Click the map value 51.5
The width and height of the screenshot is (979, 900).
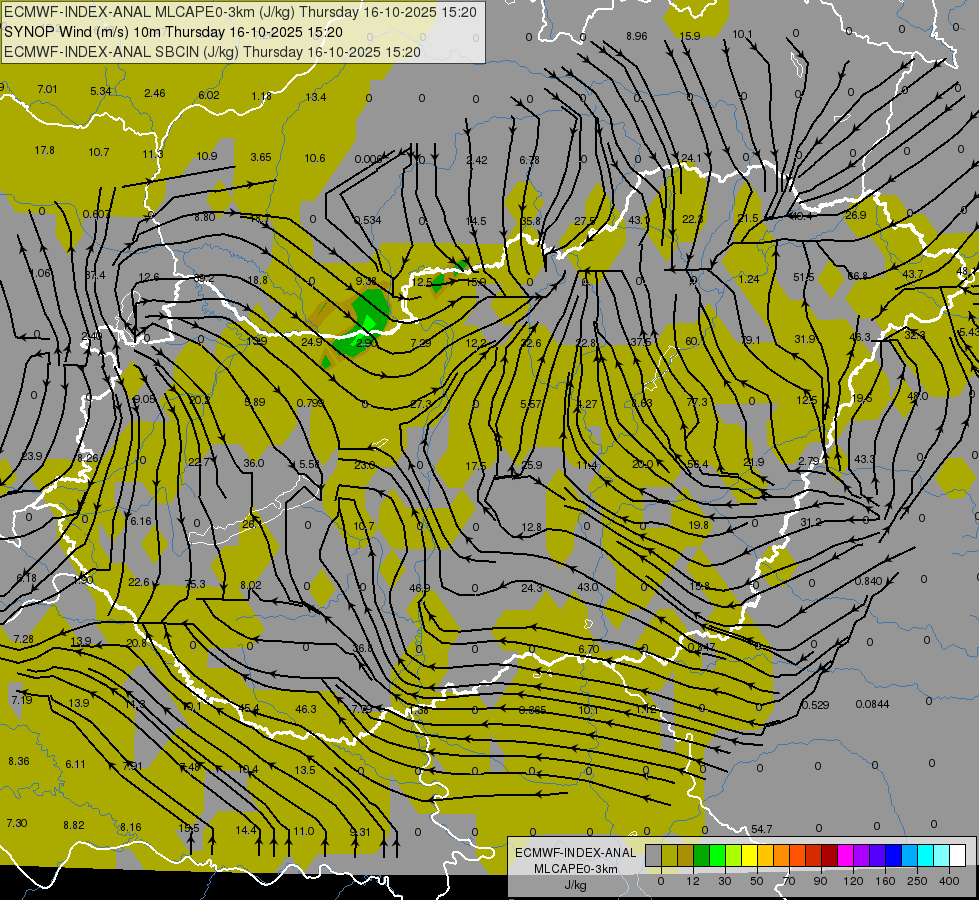click(x=804, y=277)
